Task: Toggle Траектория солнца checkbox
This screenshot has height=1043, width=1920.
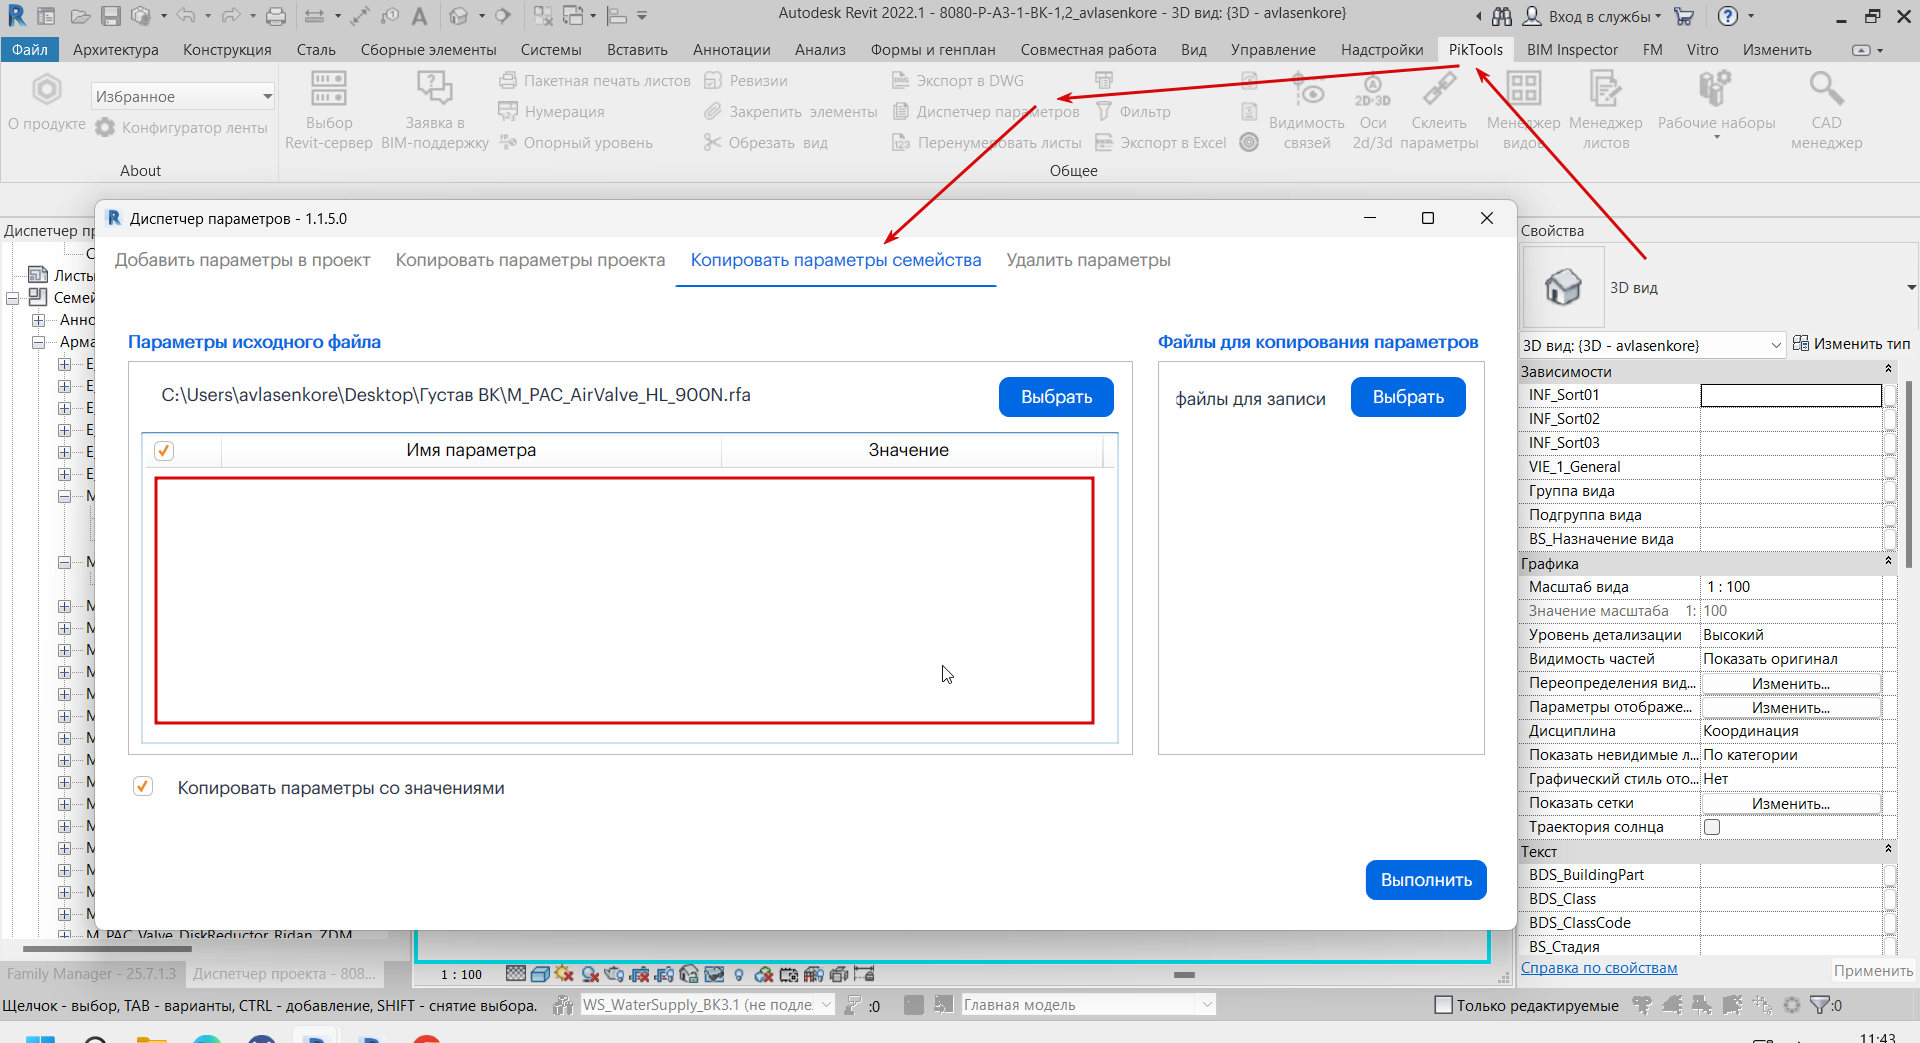Action: tap(1712, 827)
